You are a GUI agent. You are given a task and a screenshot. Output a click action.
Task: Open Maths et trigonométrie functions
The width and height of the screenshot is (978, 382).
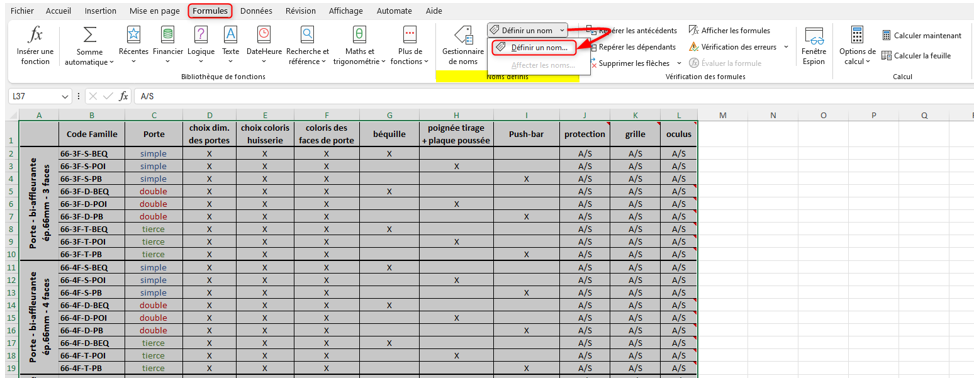pyautogui.click(x=359, y=45)
